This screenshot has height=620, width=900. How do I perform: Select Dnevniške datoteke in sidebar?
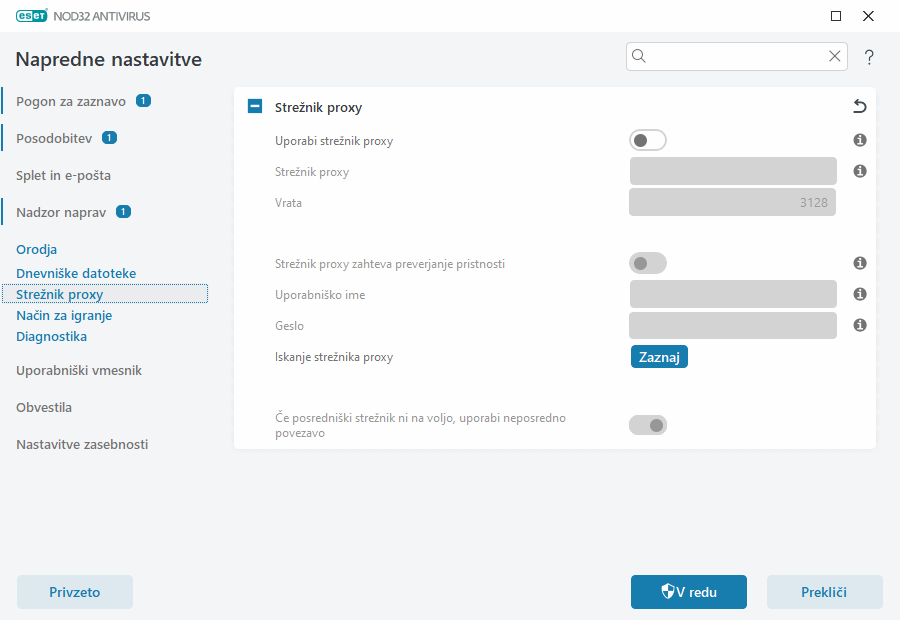[x=74, y=272]
